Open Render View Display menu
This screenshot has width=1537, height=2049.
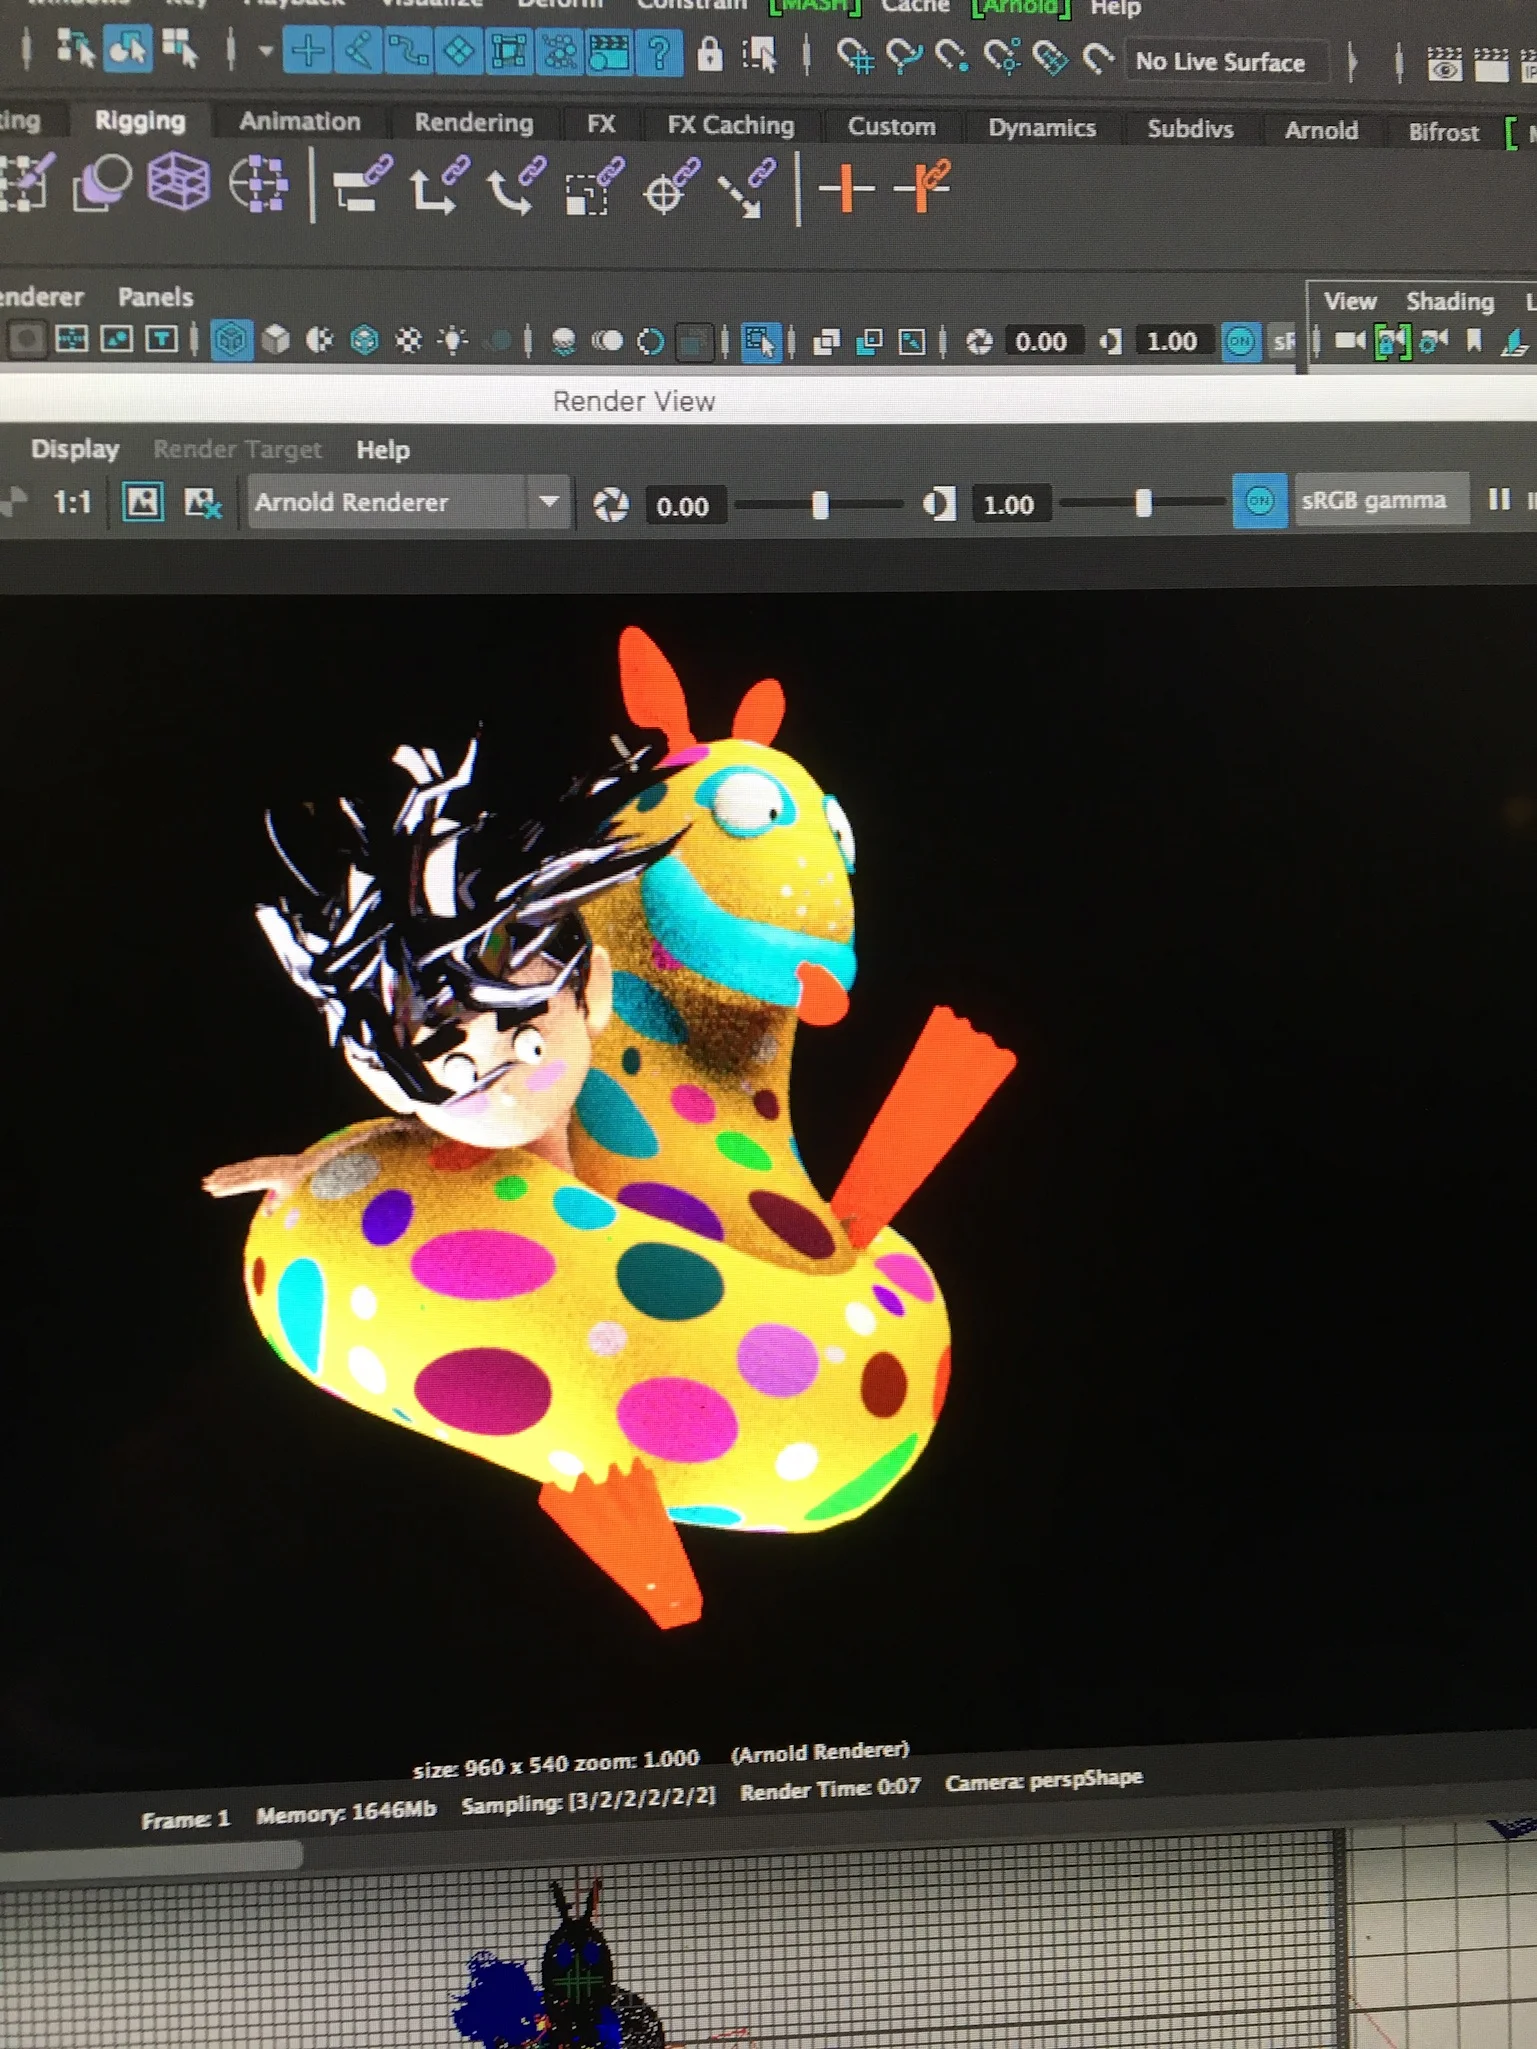click(x=75, y=449)
